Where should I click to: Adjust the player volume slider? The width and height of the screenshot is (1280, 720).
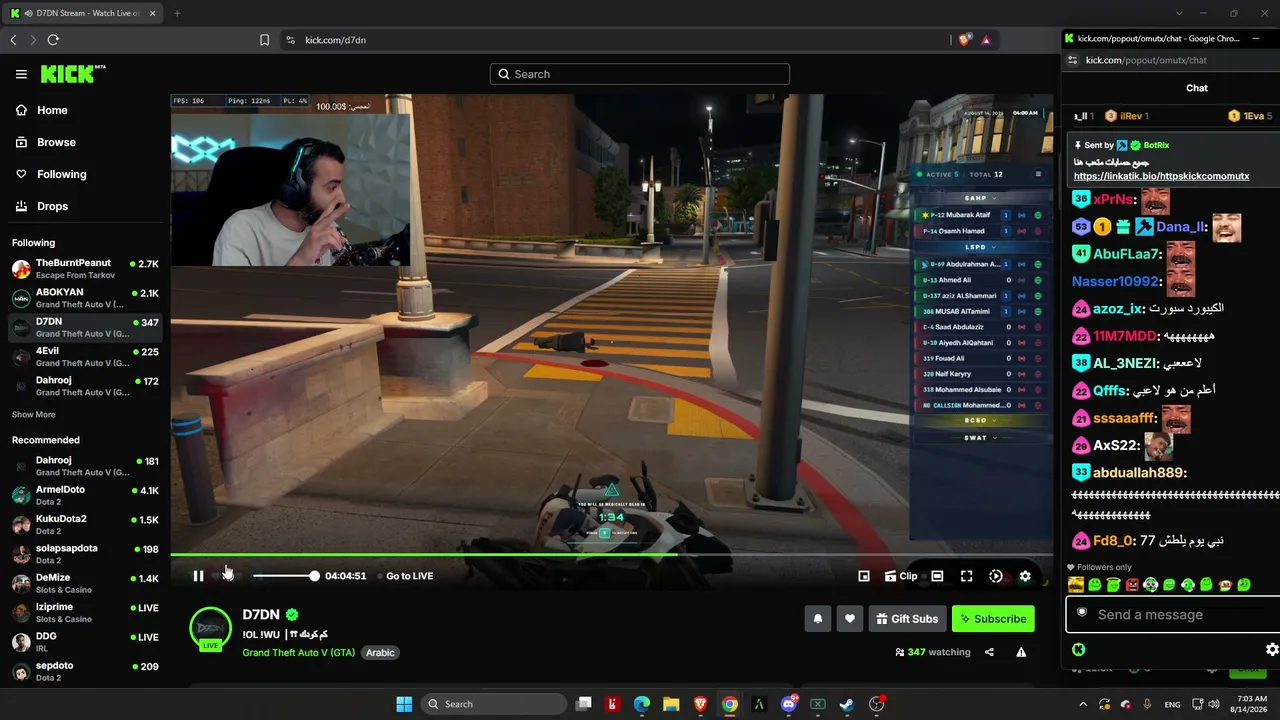pyautogui.click(x=285, y=576)
